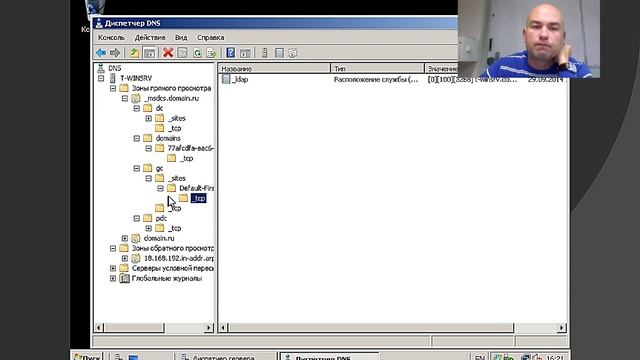Select the domains folder in tree
640x360 pixels.
coord(168,138)
